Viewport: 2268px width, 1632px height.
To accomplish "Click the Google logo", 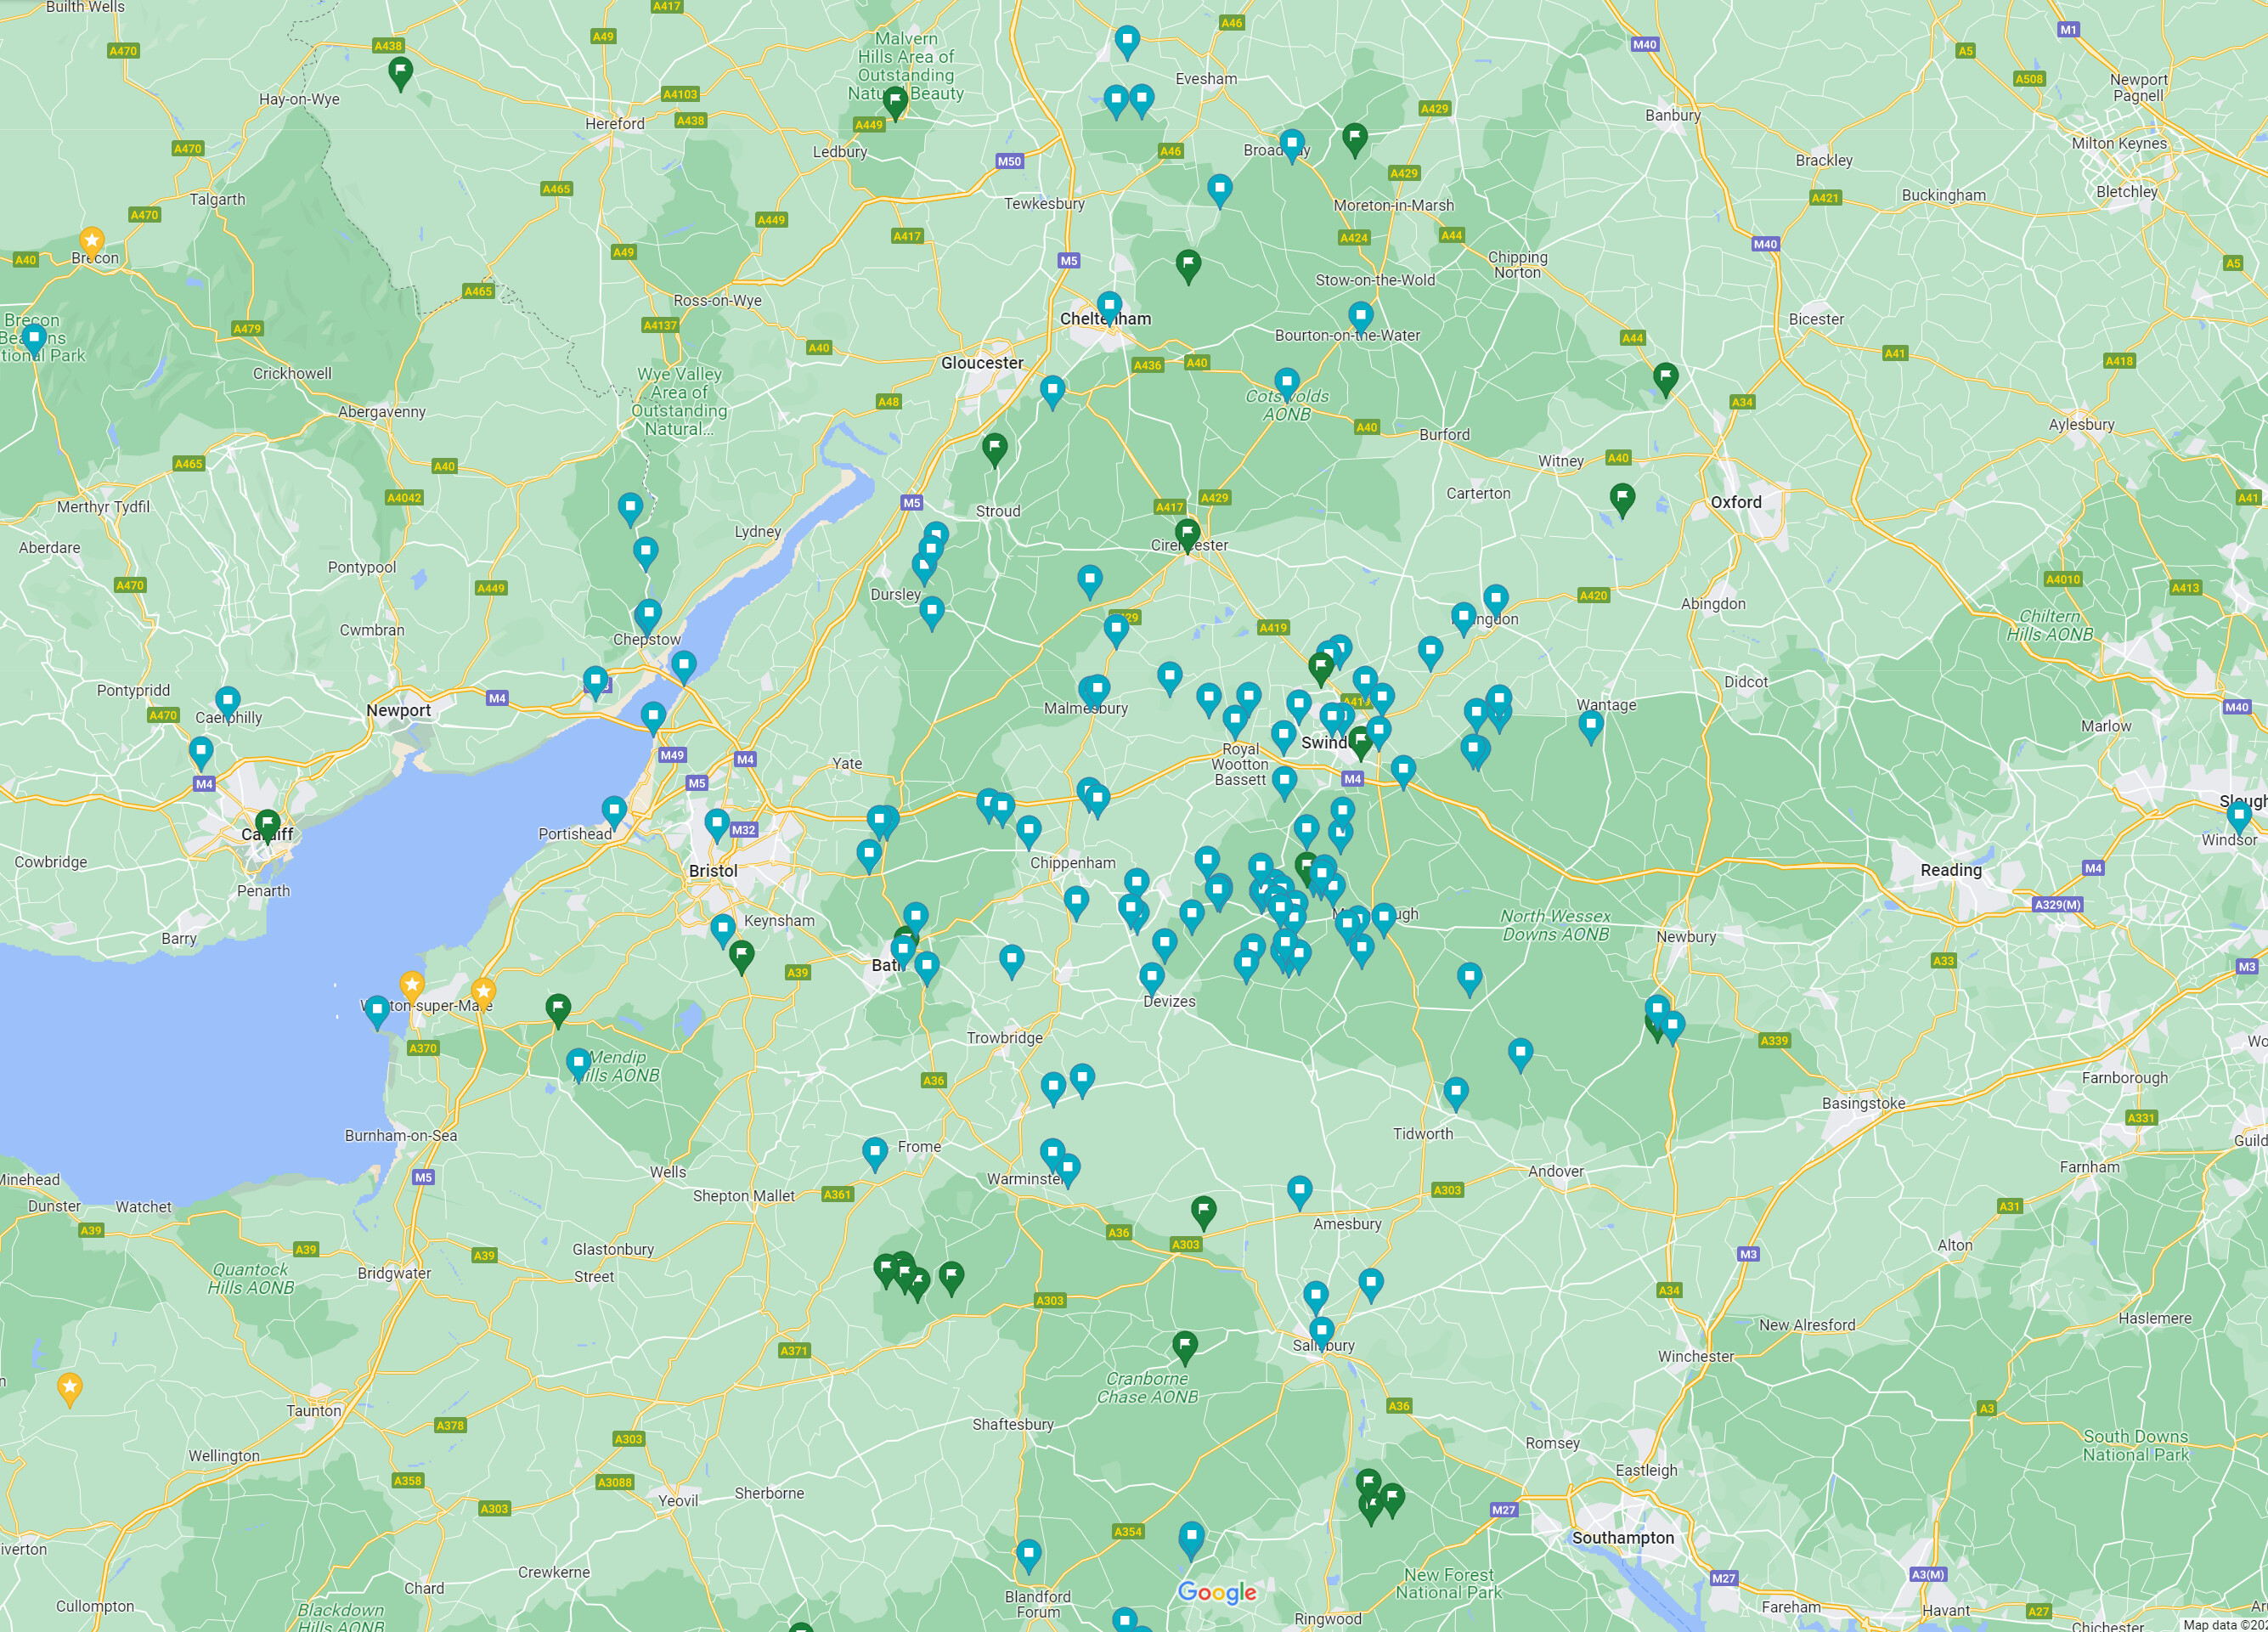I will coord(1218,1593).
